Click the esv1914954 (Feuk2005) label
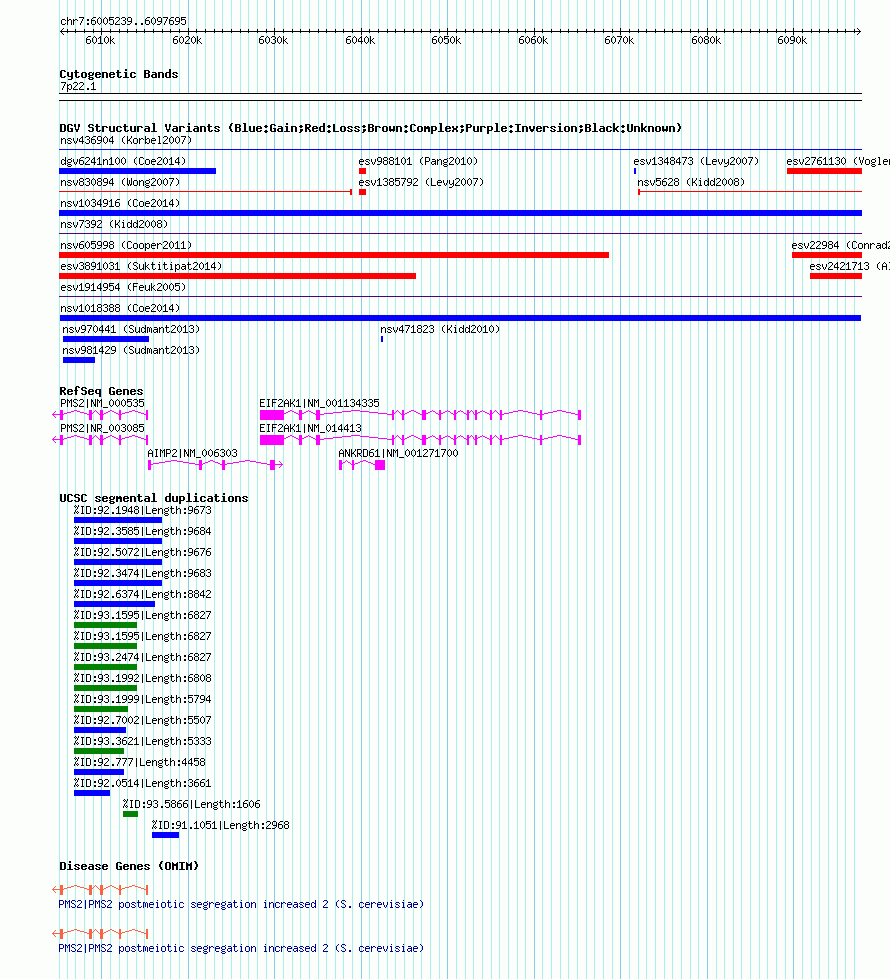Viewport: 890px width, 979px height. [x=123, y=287]
